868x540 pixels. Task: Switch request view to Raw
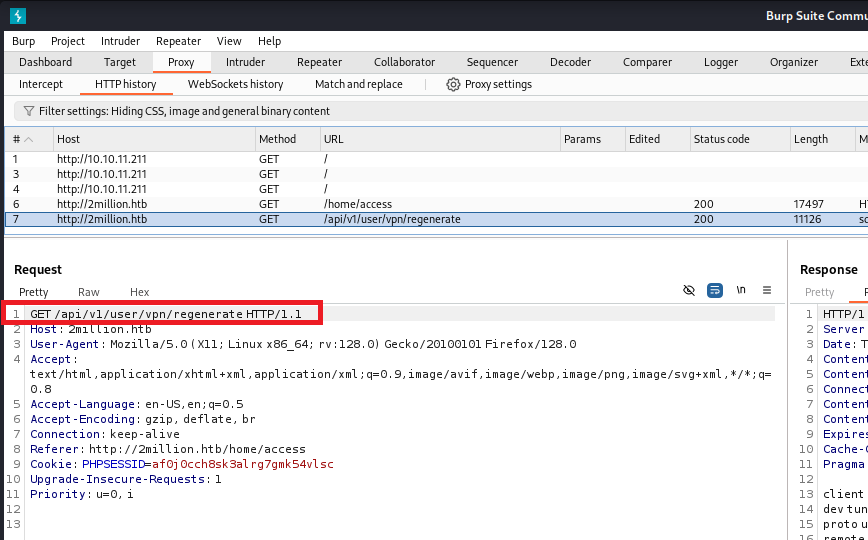pos(89,292)
